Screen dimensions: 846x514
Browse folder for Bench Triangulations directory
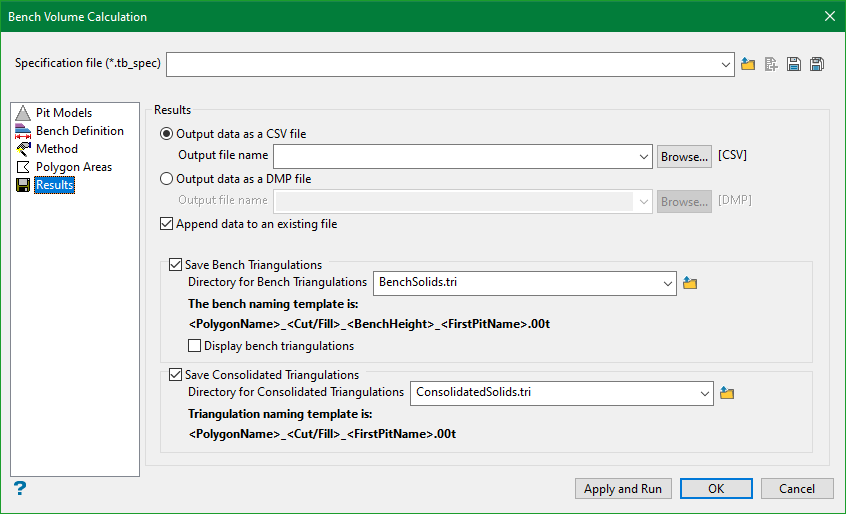690,283
